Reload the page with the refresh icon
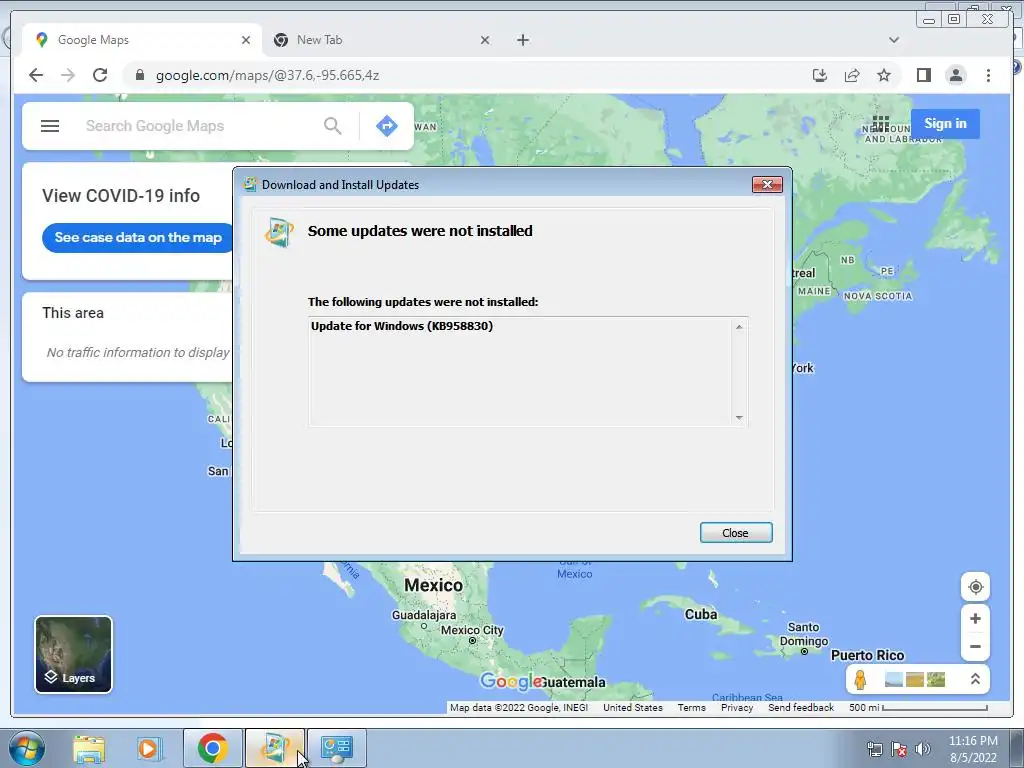This screenshot has height=768, width=1024. (100, 75)
